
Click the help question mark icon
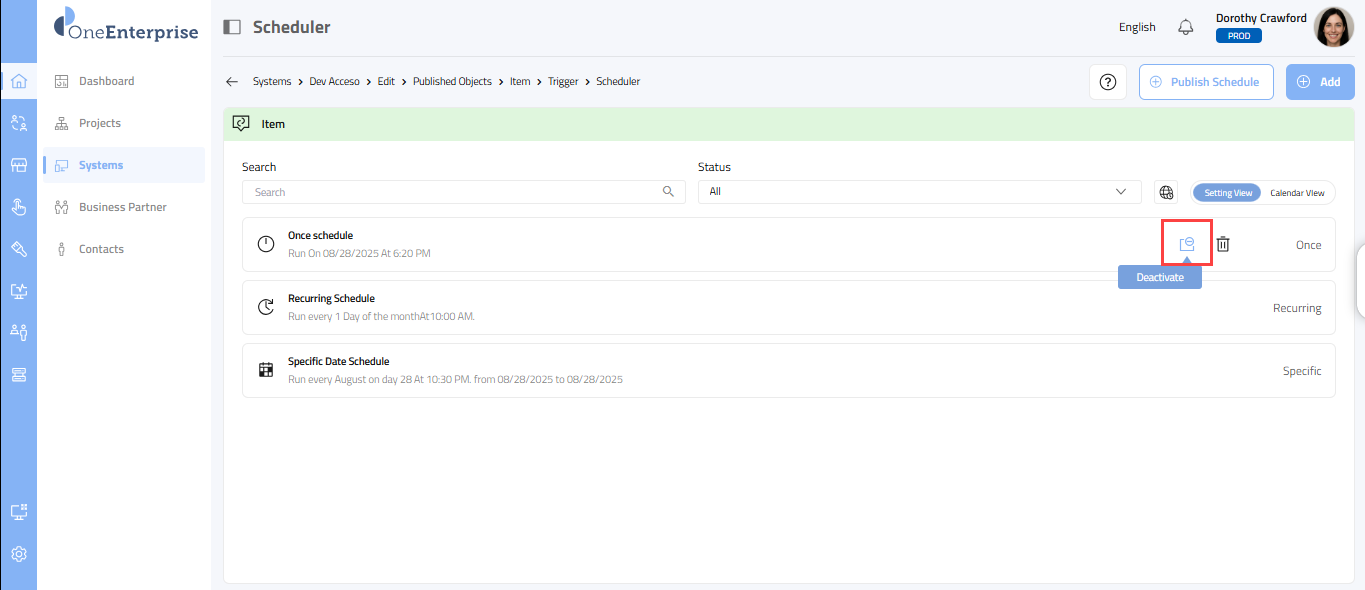[1107, 82]
